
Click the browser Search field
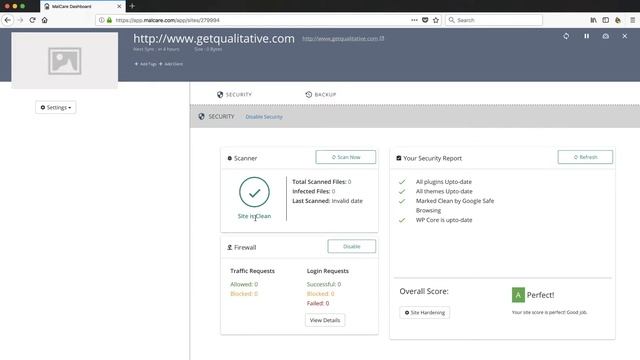point(494,20)
